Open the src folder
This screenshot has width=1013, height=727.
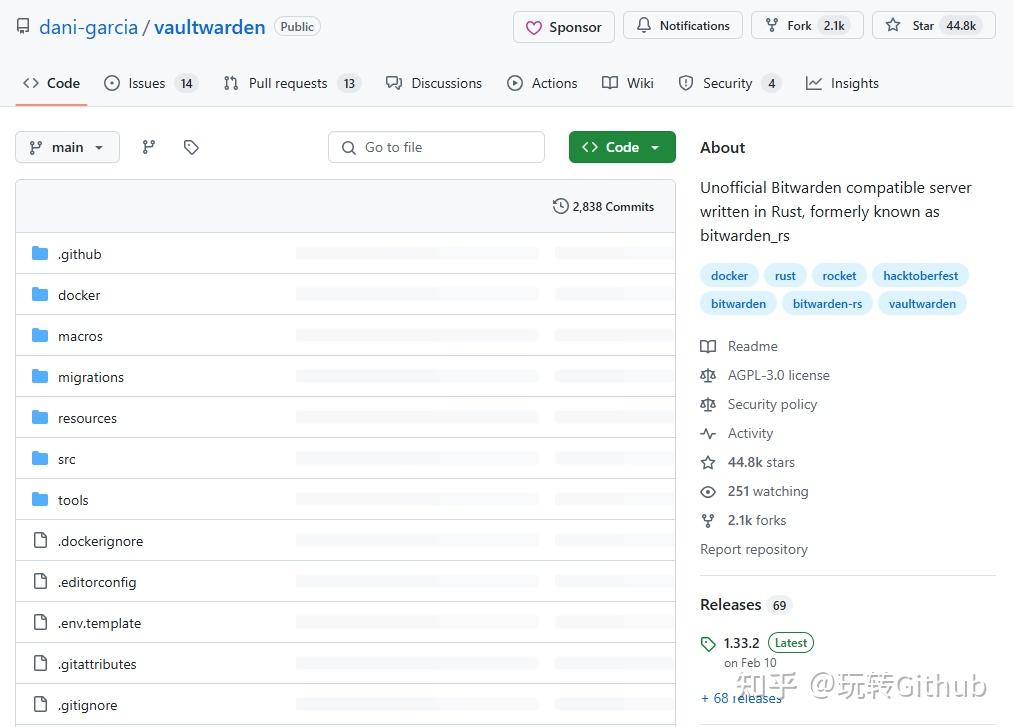[67, 459]
